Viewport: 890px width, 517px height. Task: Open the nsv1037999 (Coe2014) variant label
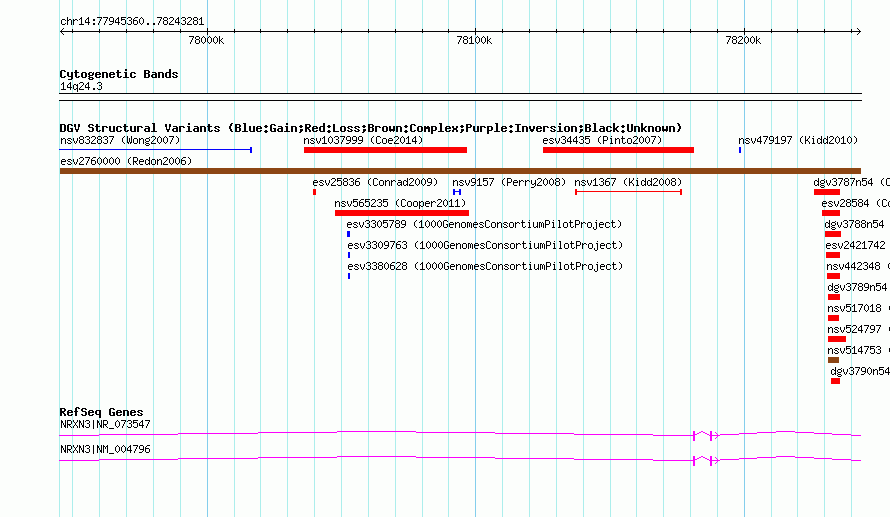(x=363, y=140)
